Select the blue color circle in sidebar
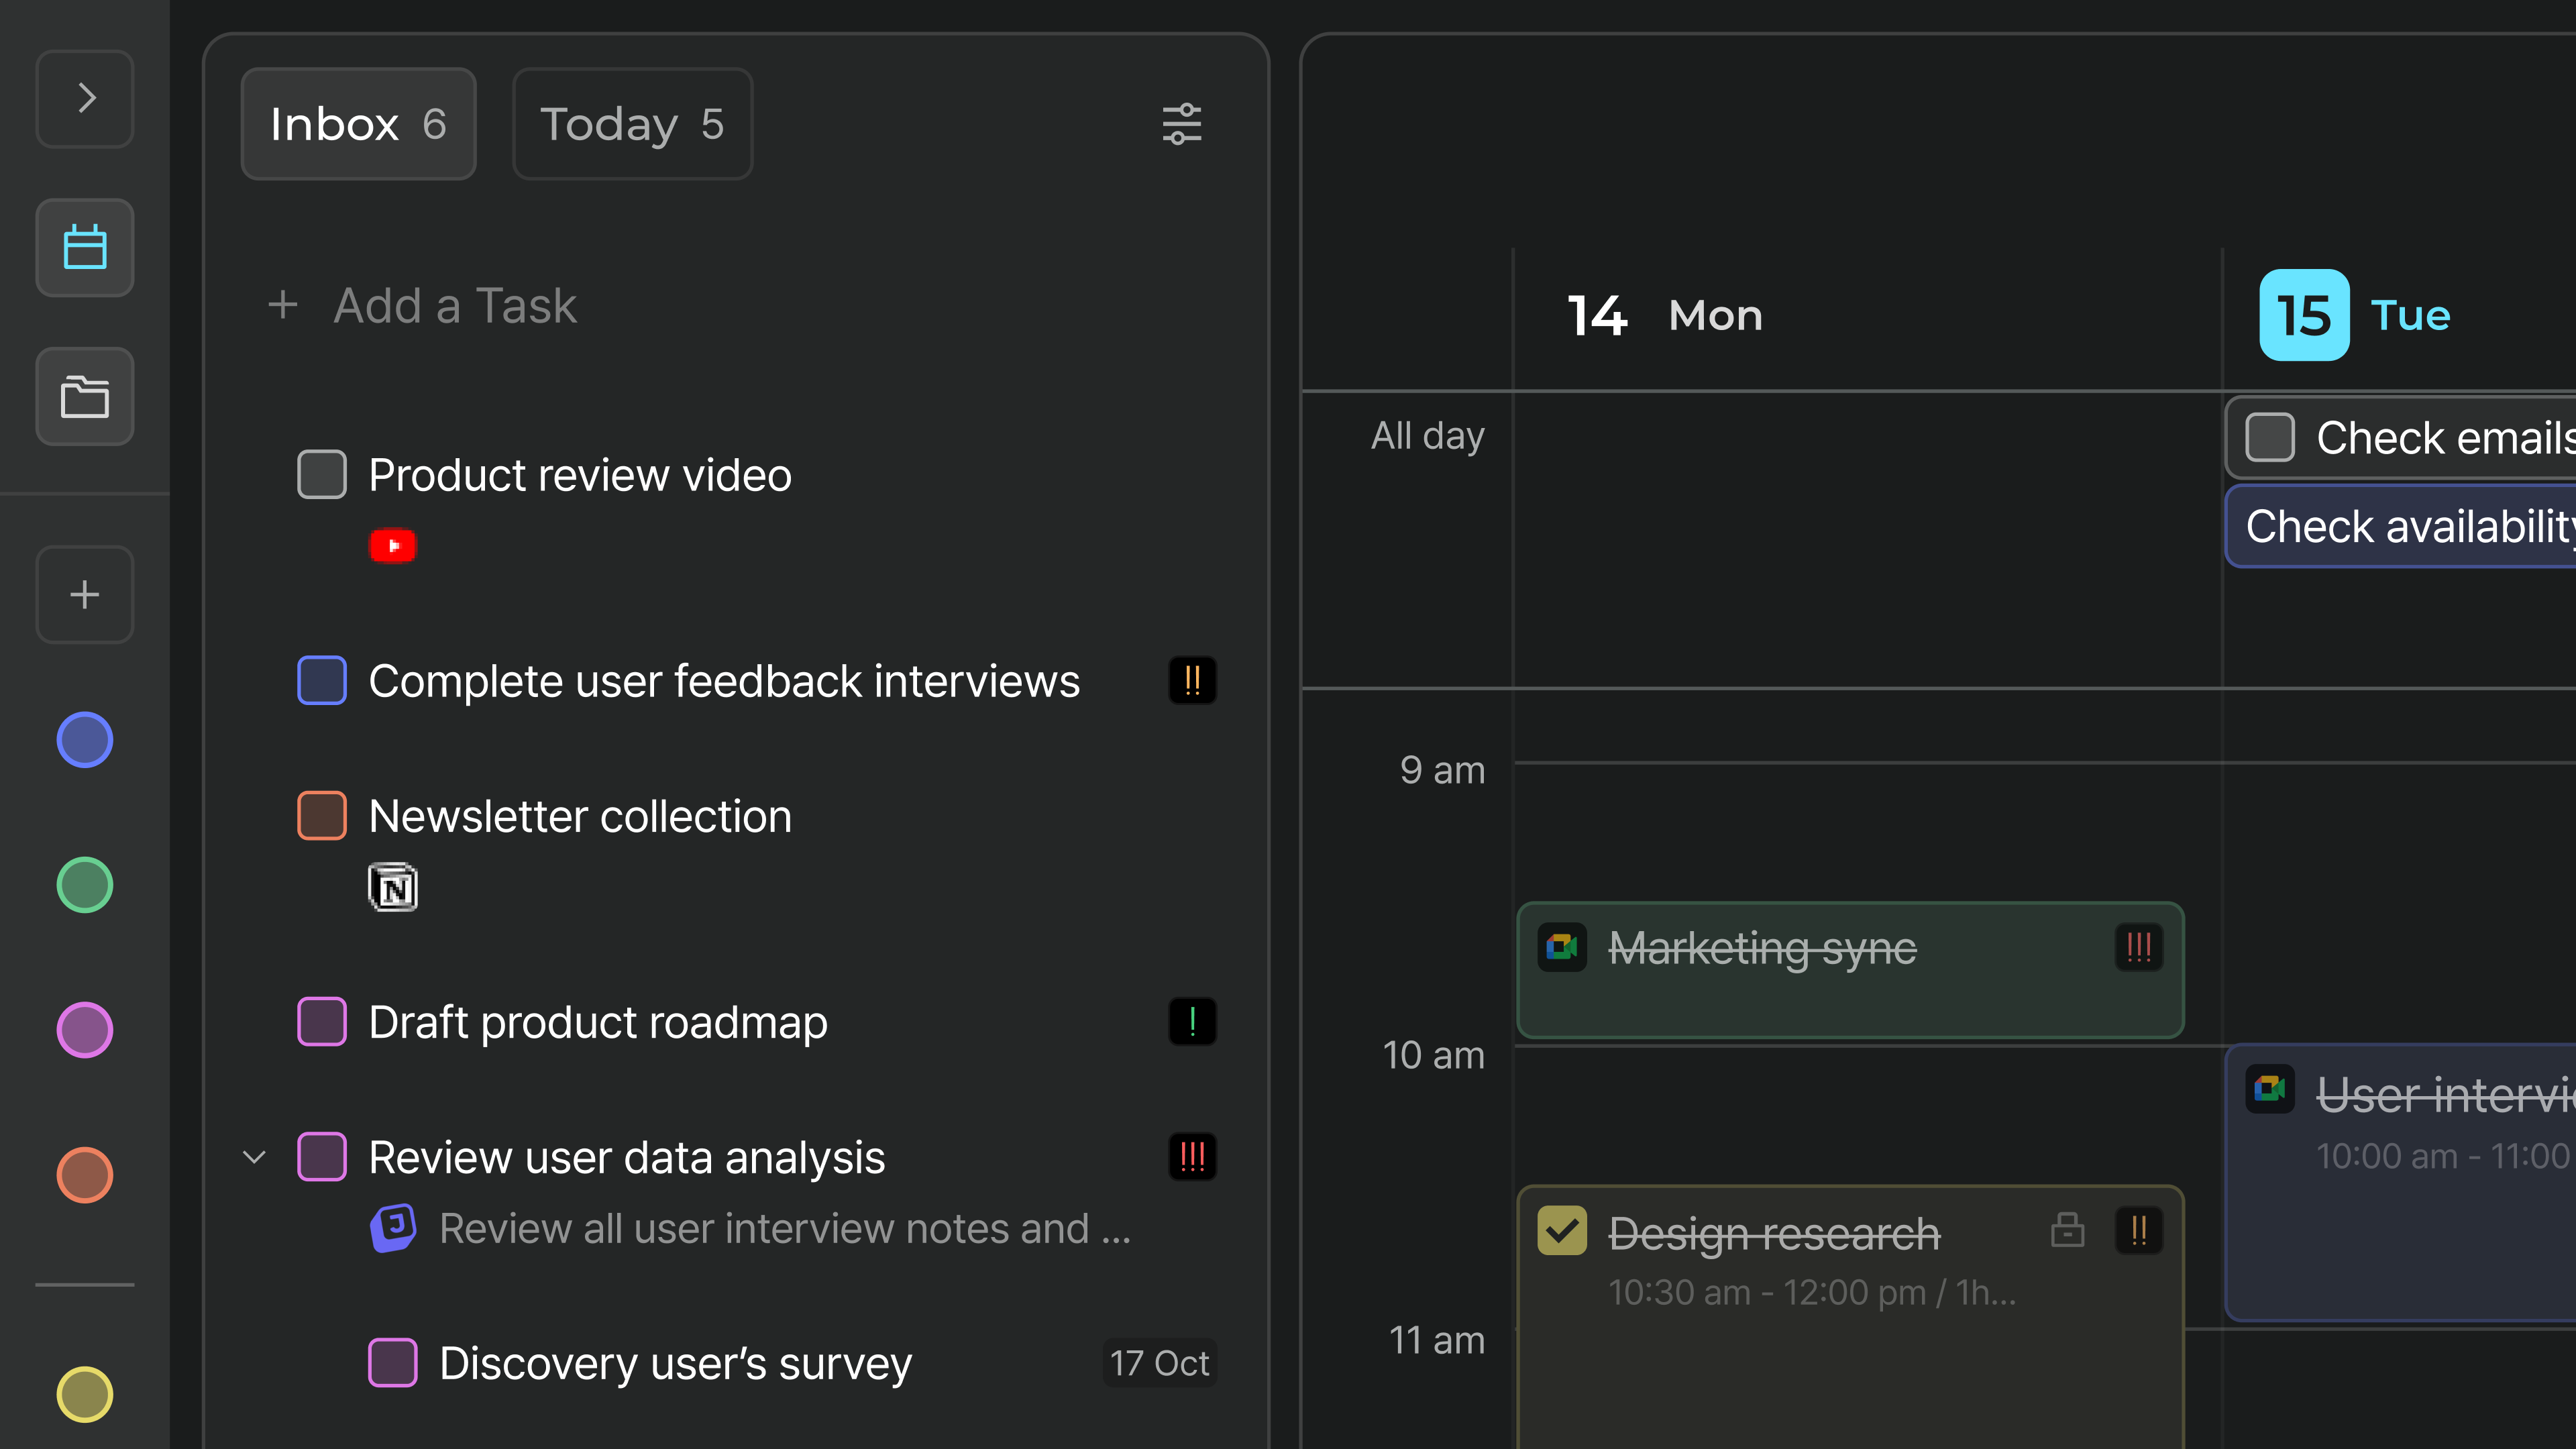Viewport: 2576px width, 1449px height. coord(85,740)
